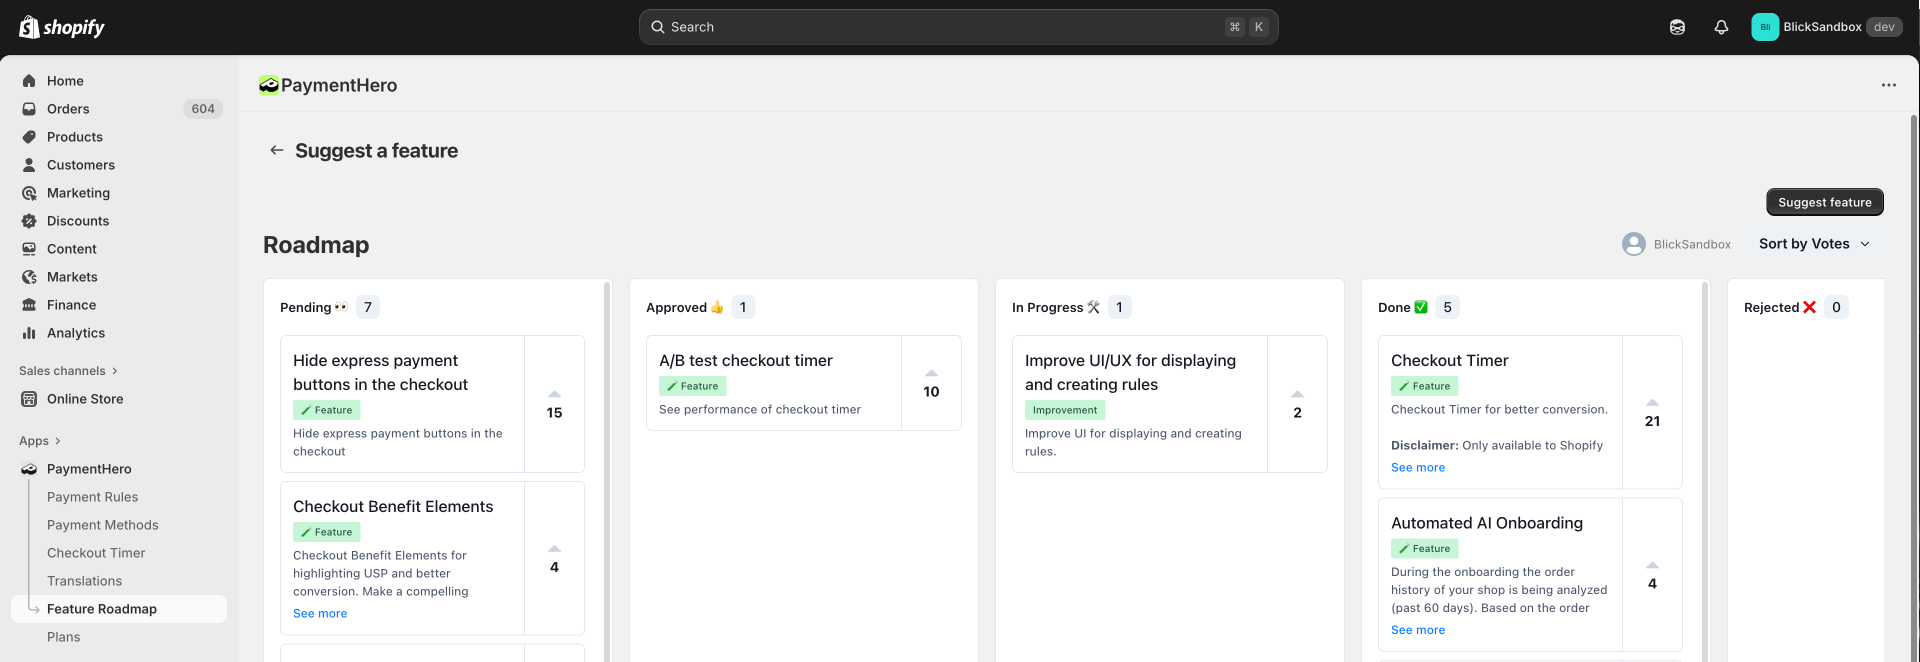This screenshot has width=1920, height=662.
Task: Click the Sidekick assistant icon in top bar
Action: click(x=1677, y=27)
